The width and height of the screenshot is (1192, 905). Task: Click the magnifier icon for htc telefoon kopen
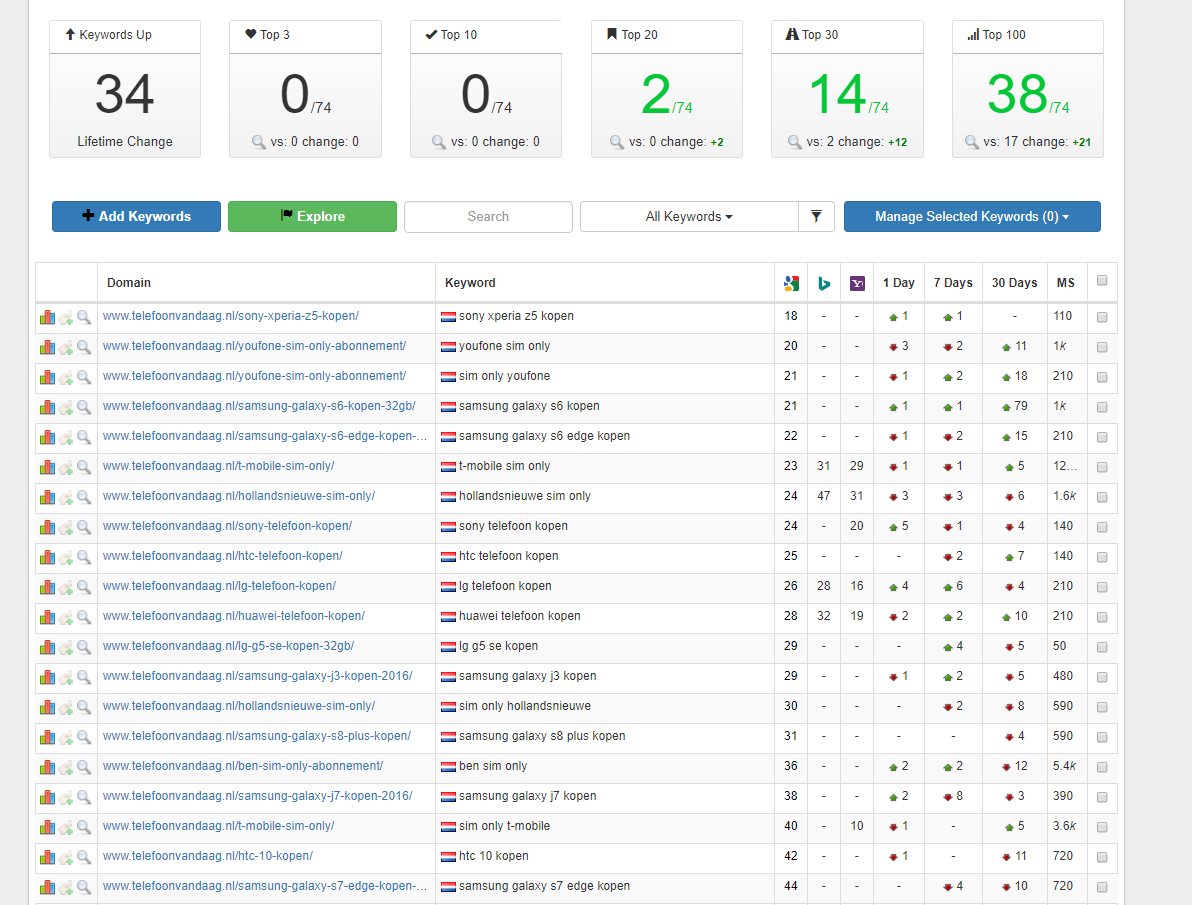(84, 557)
